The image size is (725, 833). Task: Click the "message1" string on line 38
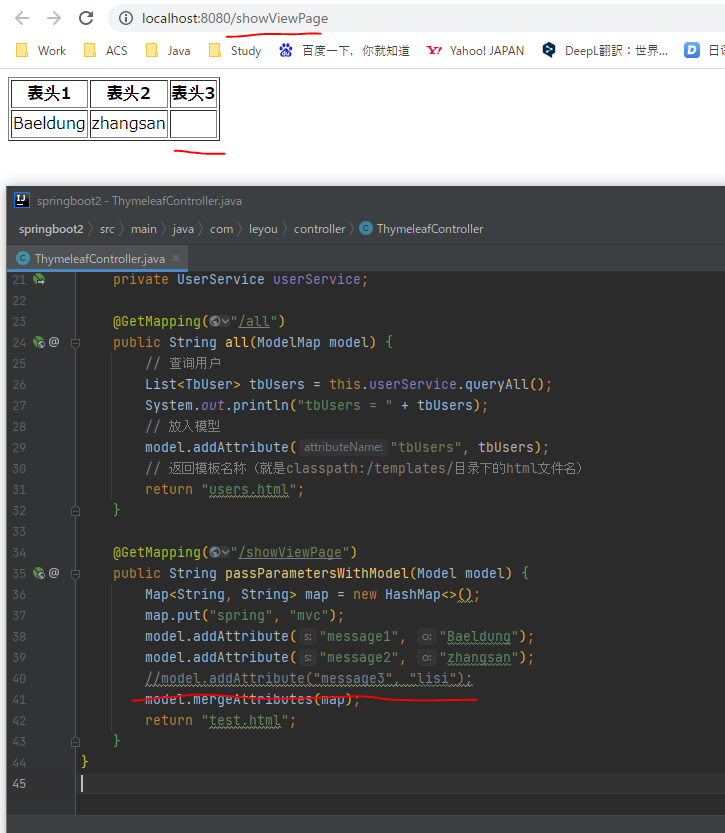coord(359,636)
